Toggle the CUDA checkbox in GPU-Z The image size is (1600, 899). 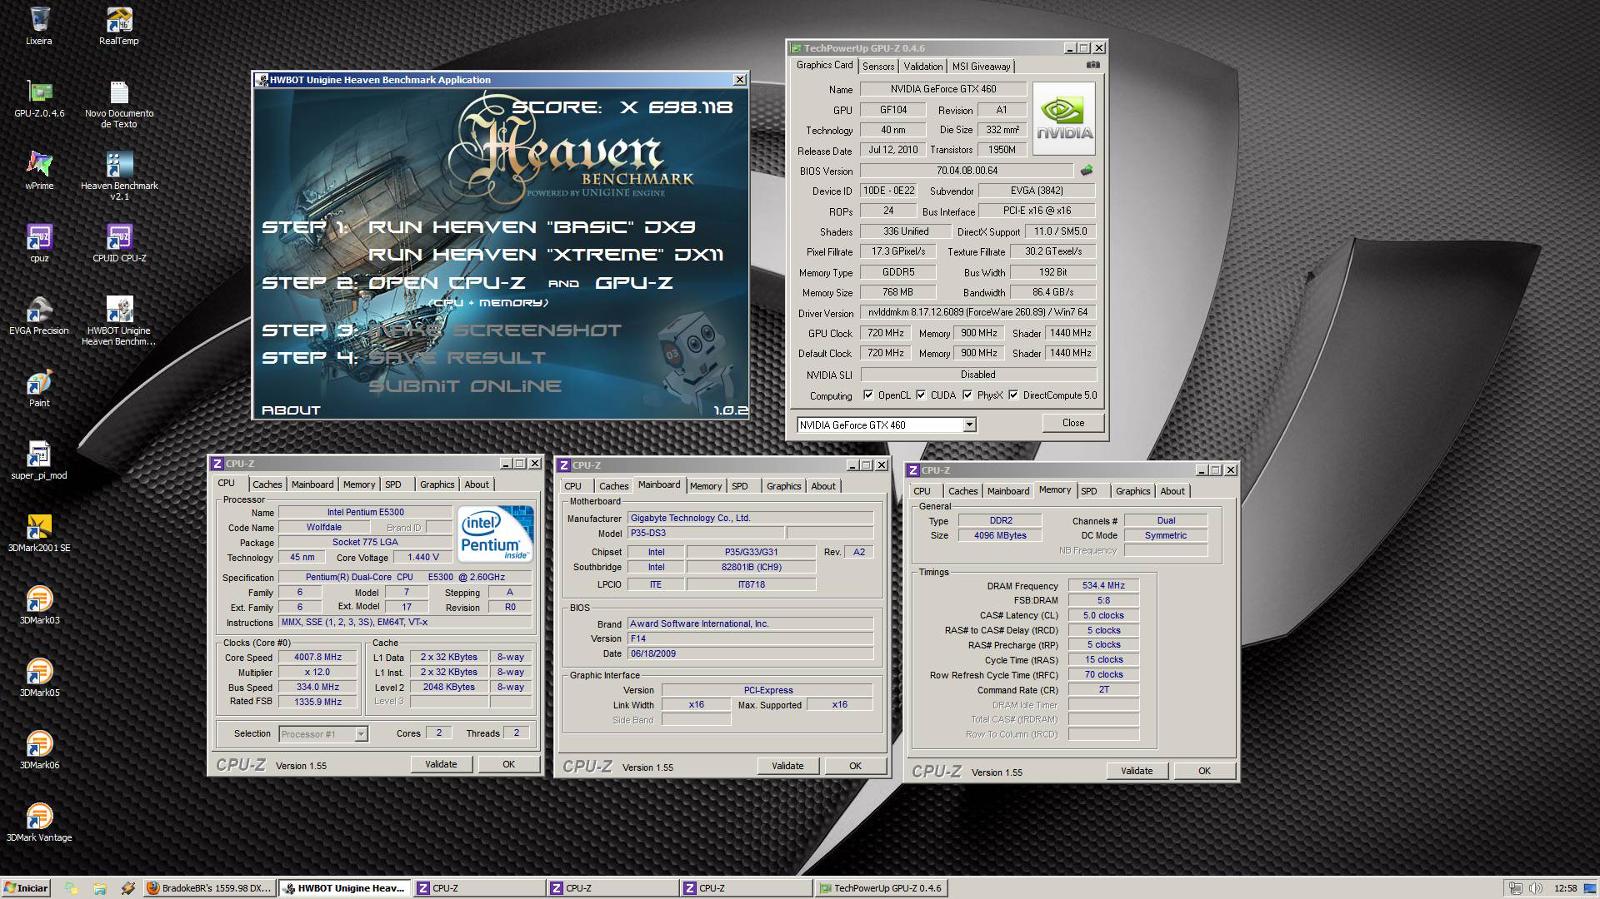(x=920, y=395)
